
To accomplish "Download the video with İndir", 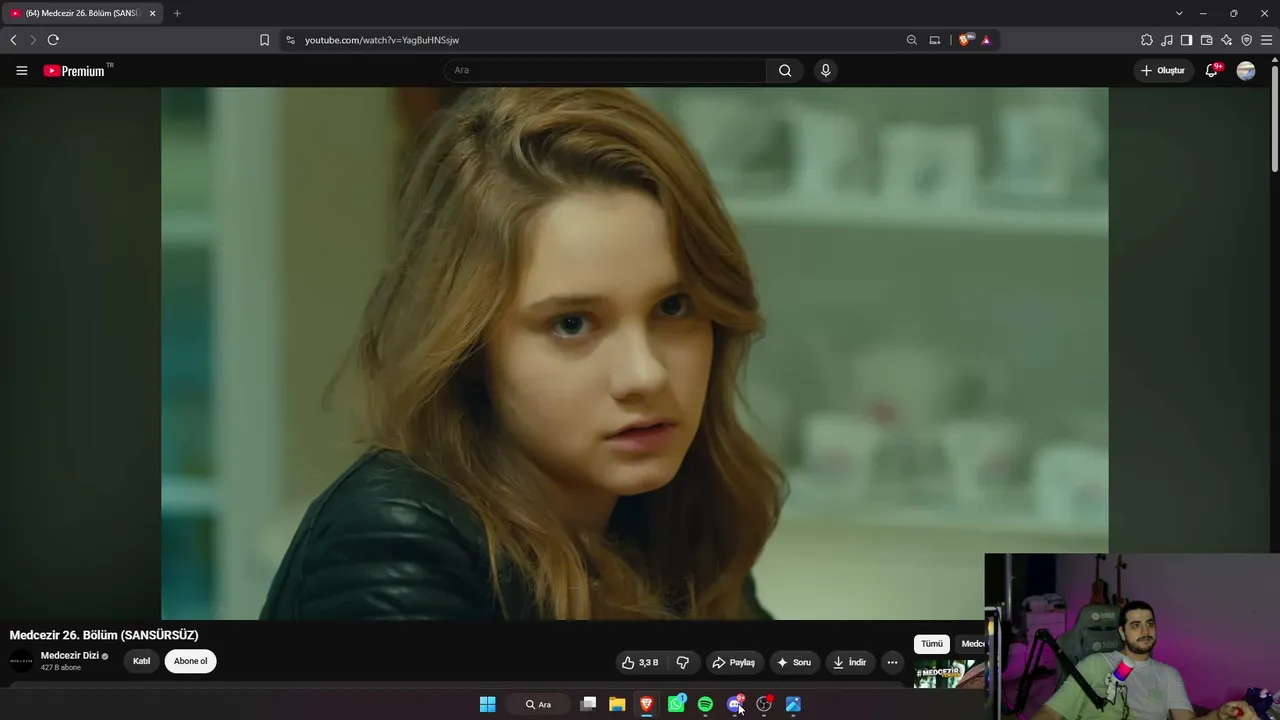I will point(850,662).
